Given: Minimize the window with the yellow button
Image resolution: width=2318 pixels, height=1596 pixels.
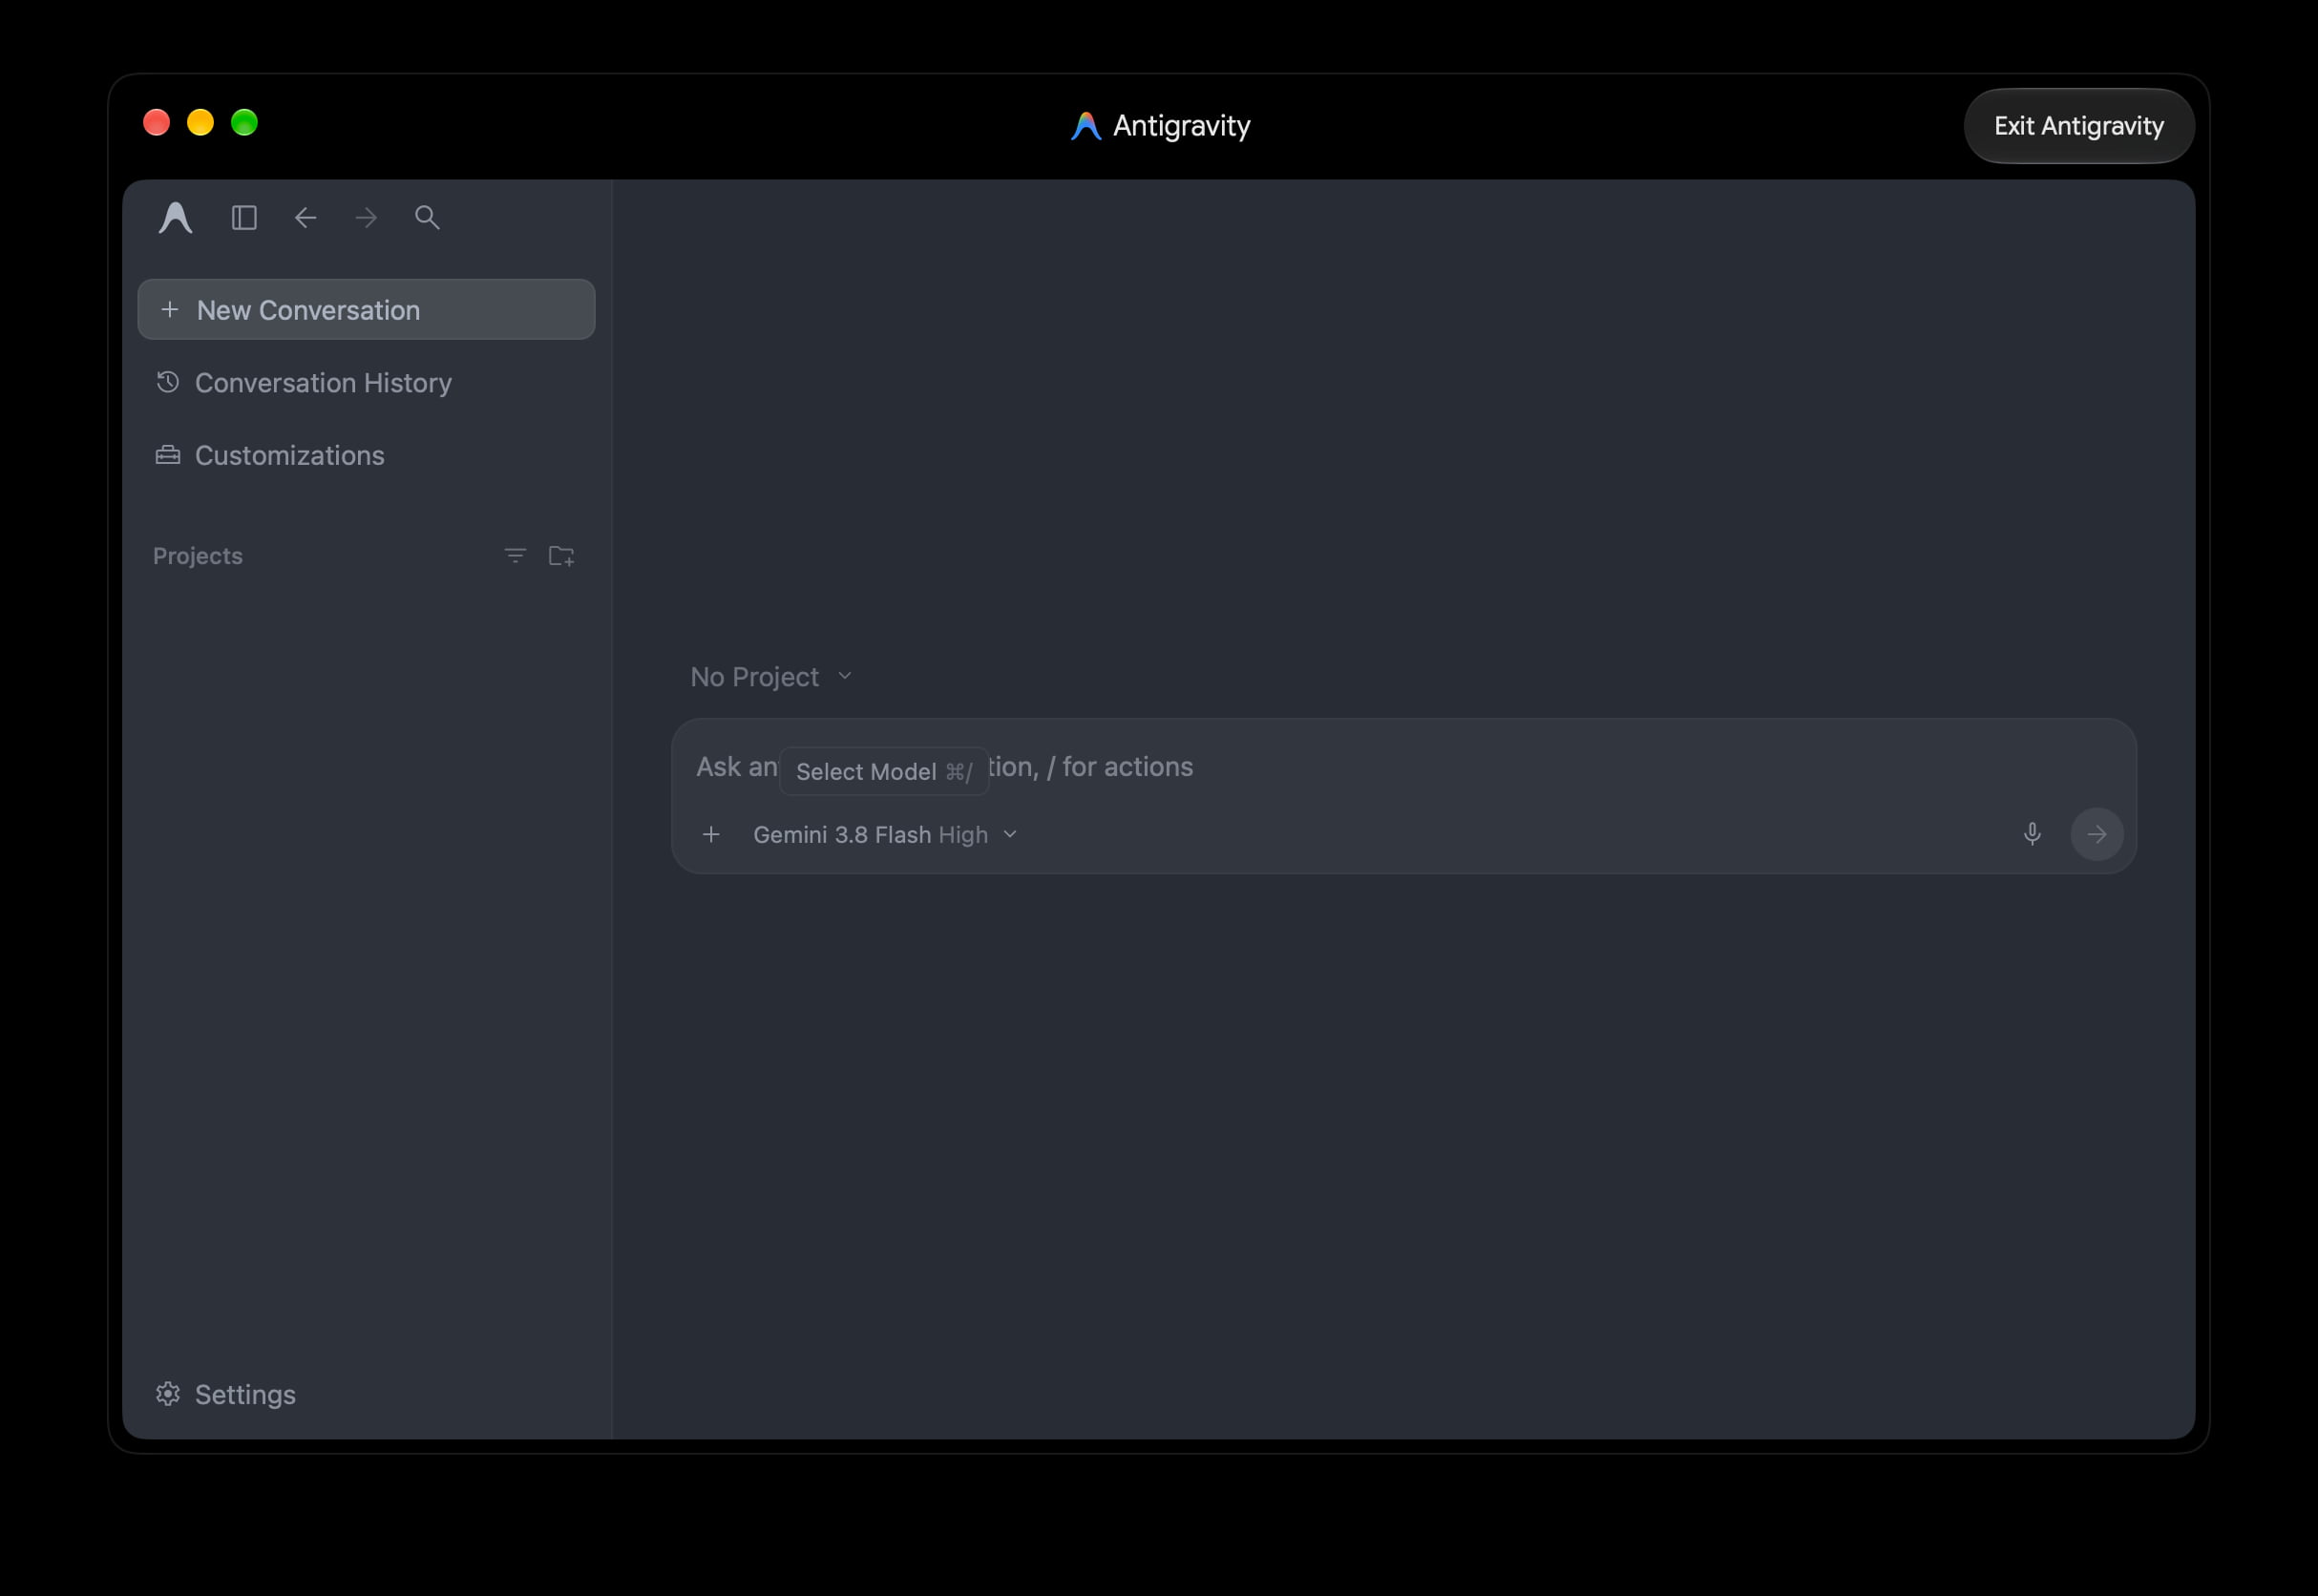Looking at the screenshot, I should pyautogui.click(x=201, y=123).
